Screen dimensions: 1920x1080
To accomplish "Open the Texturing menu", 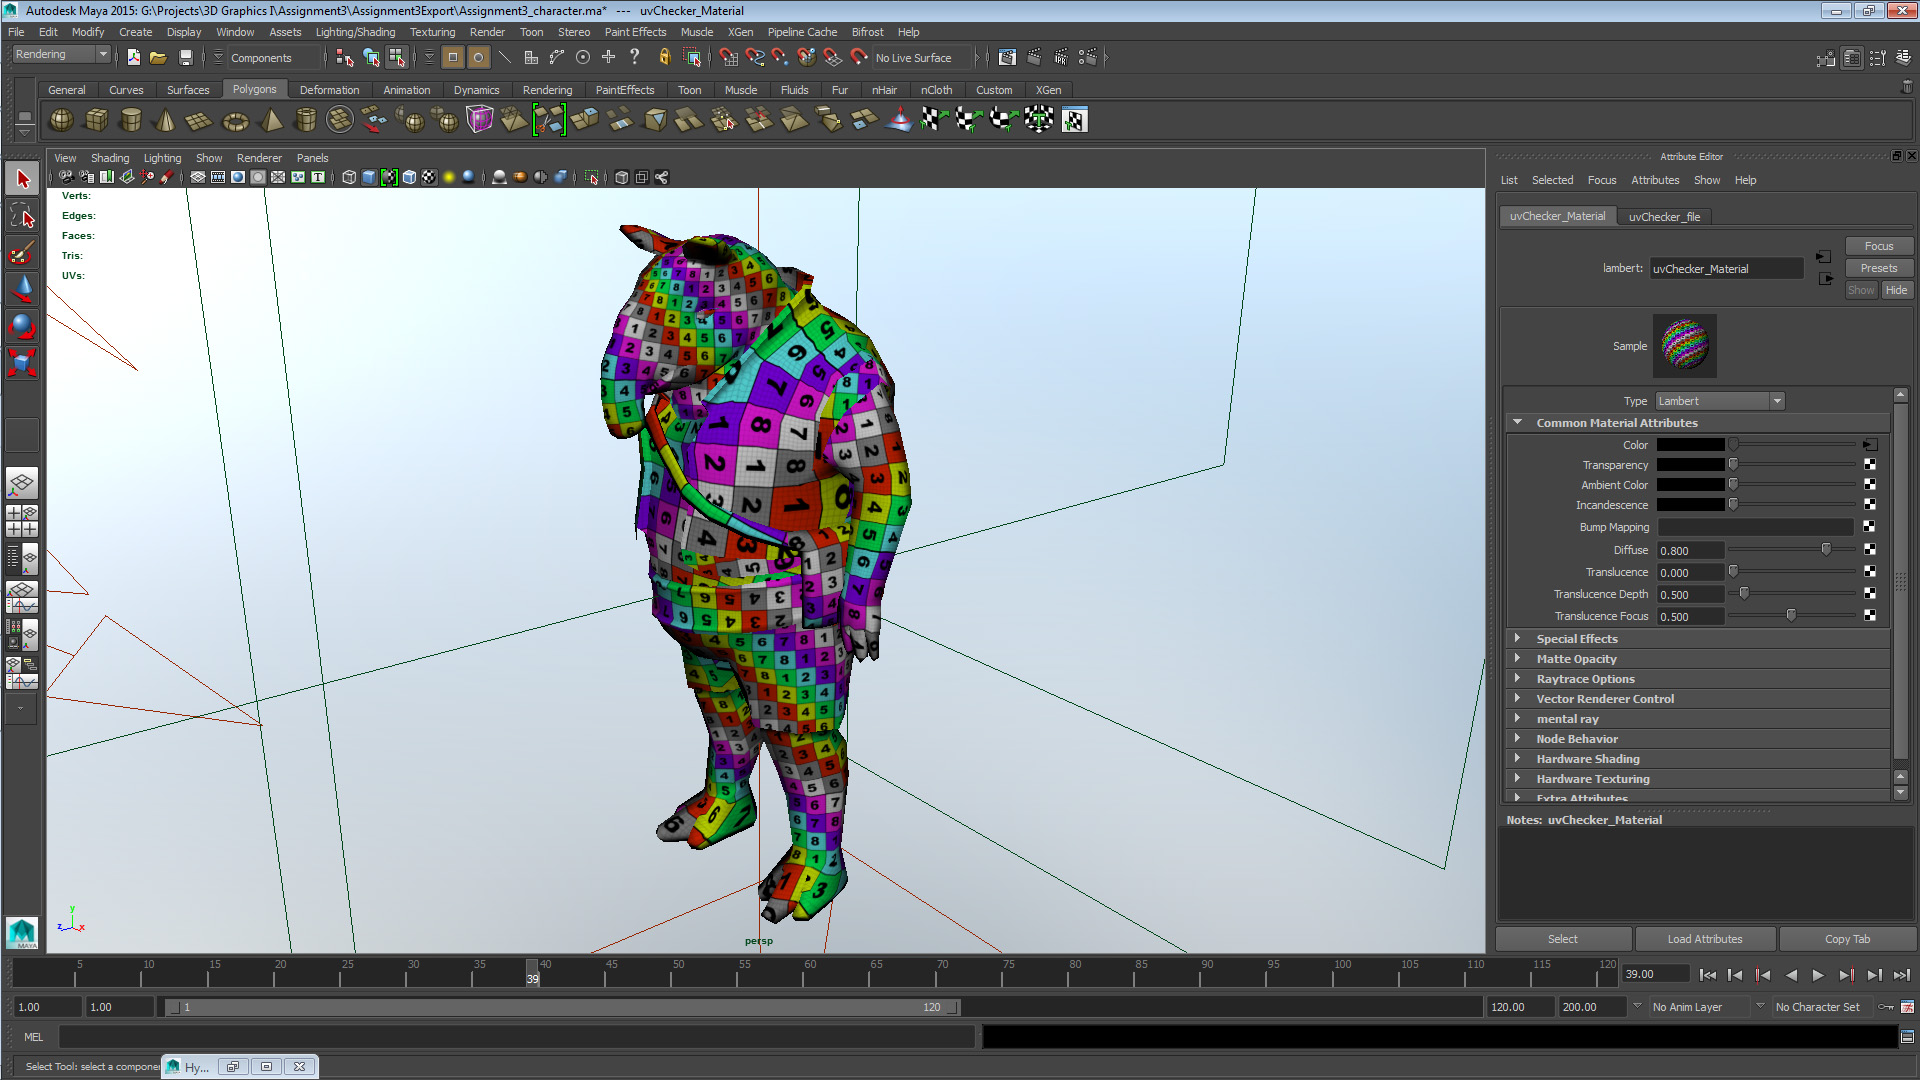I will [x=432, y=31].
